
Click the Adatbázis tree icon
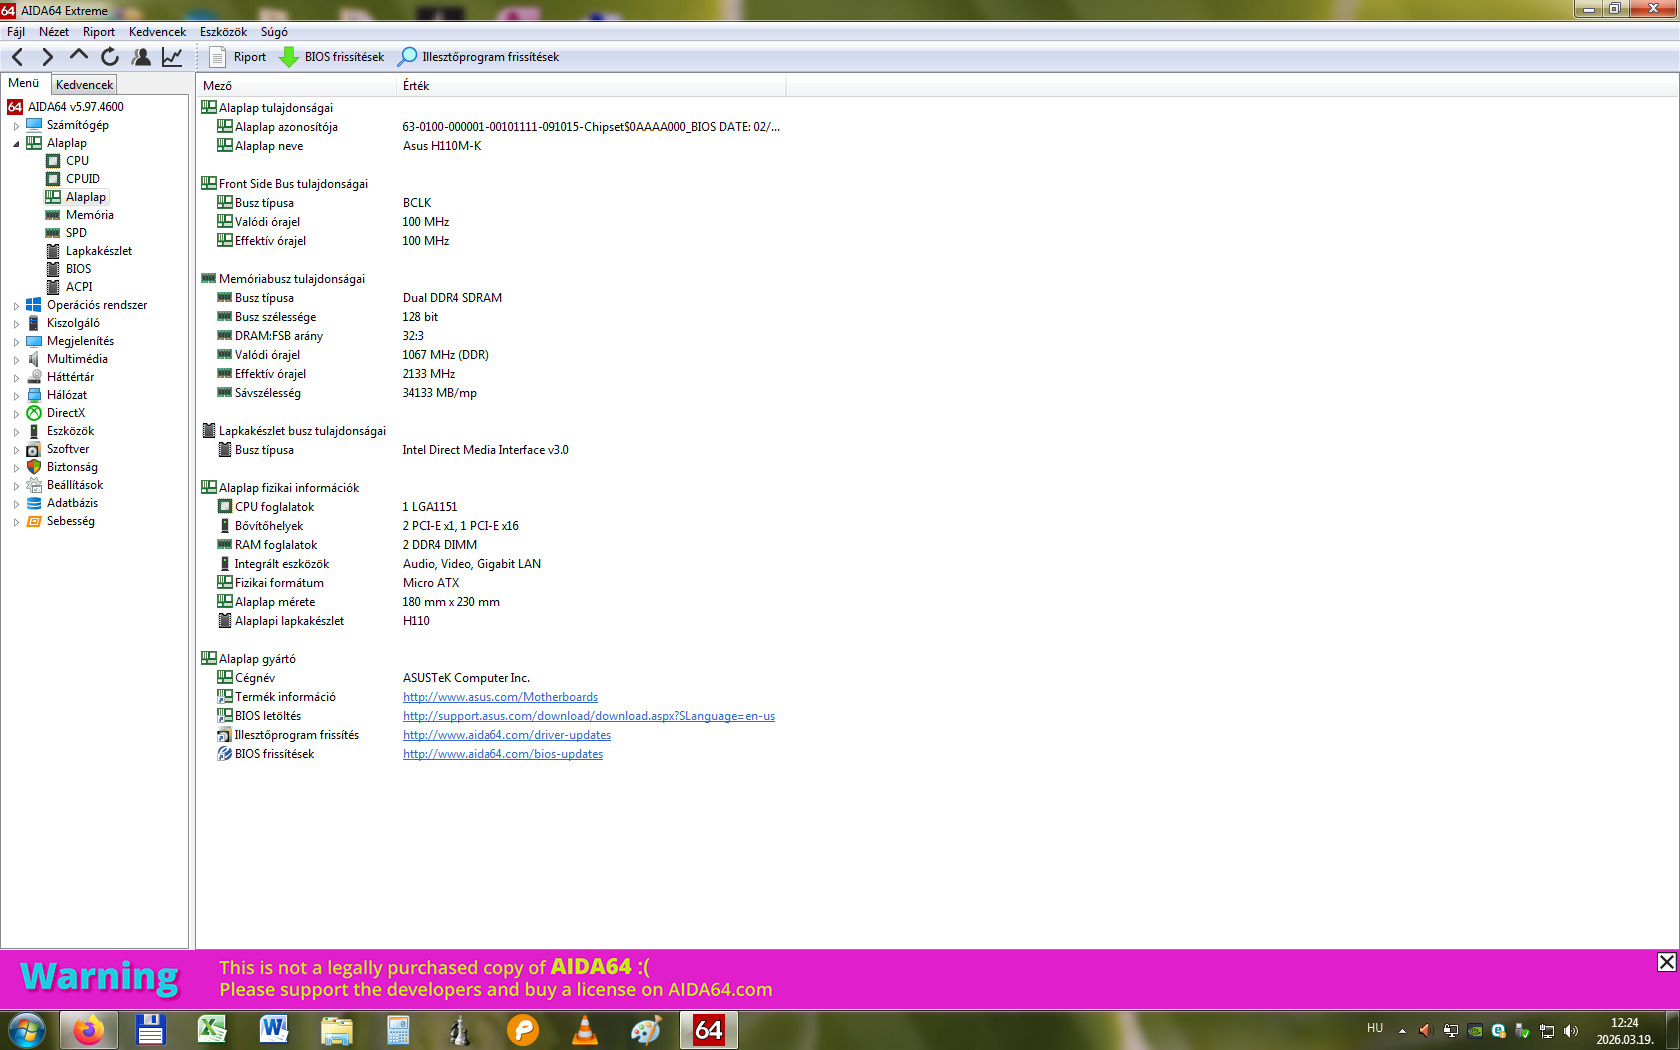click(x=34, y=503)
